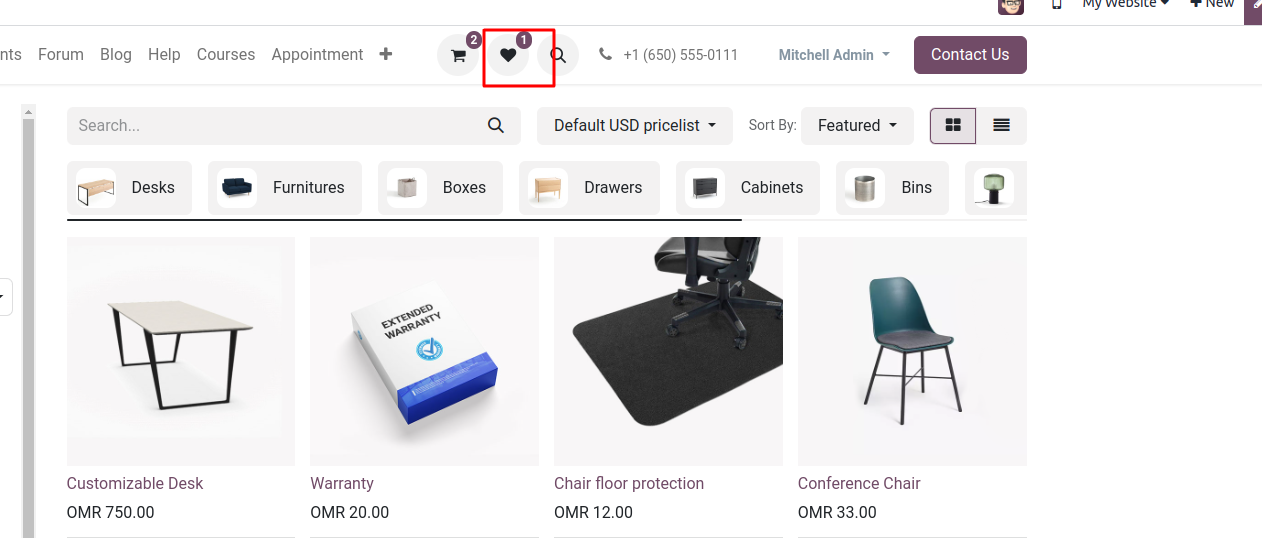This screenshot has height=538, width=1262.
Task: Open the Conference Chair product image
Action: pyautogui.click(x=912, y=351)
